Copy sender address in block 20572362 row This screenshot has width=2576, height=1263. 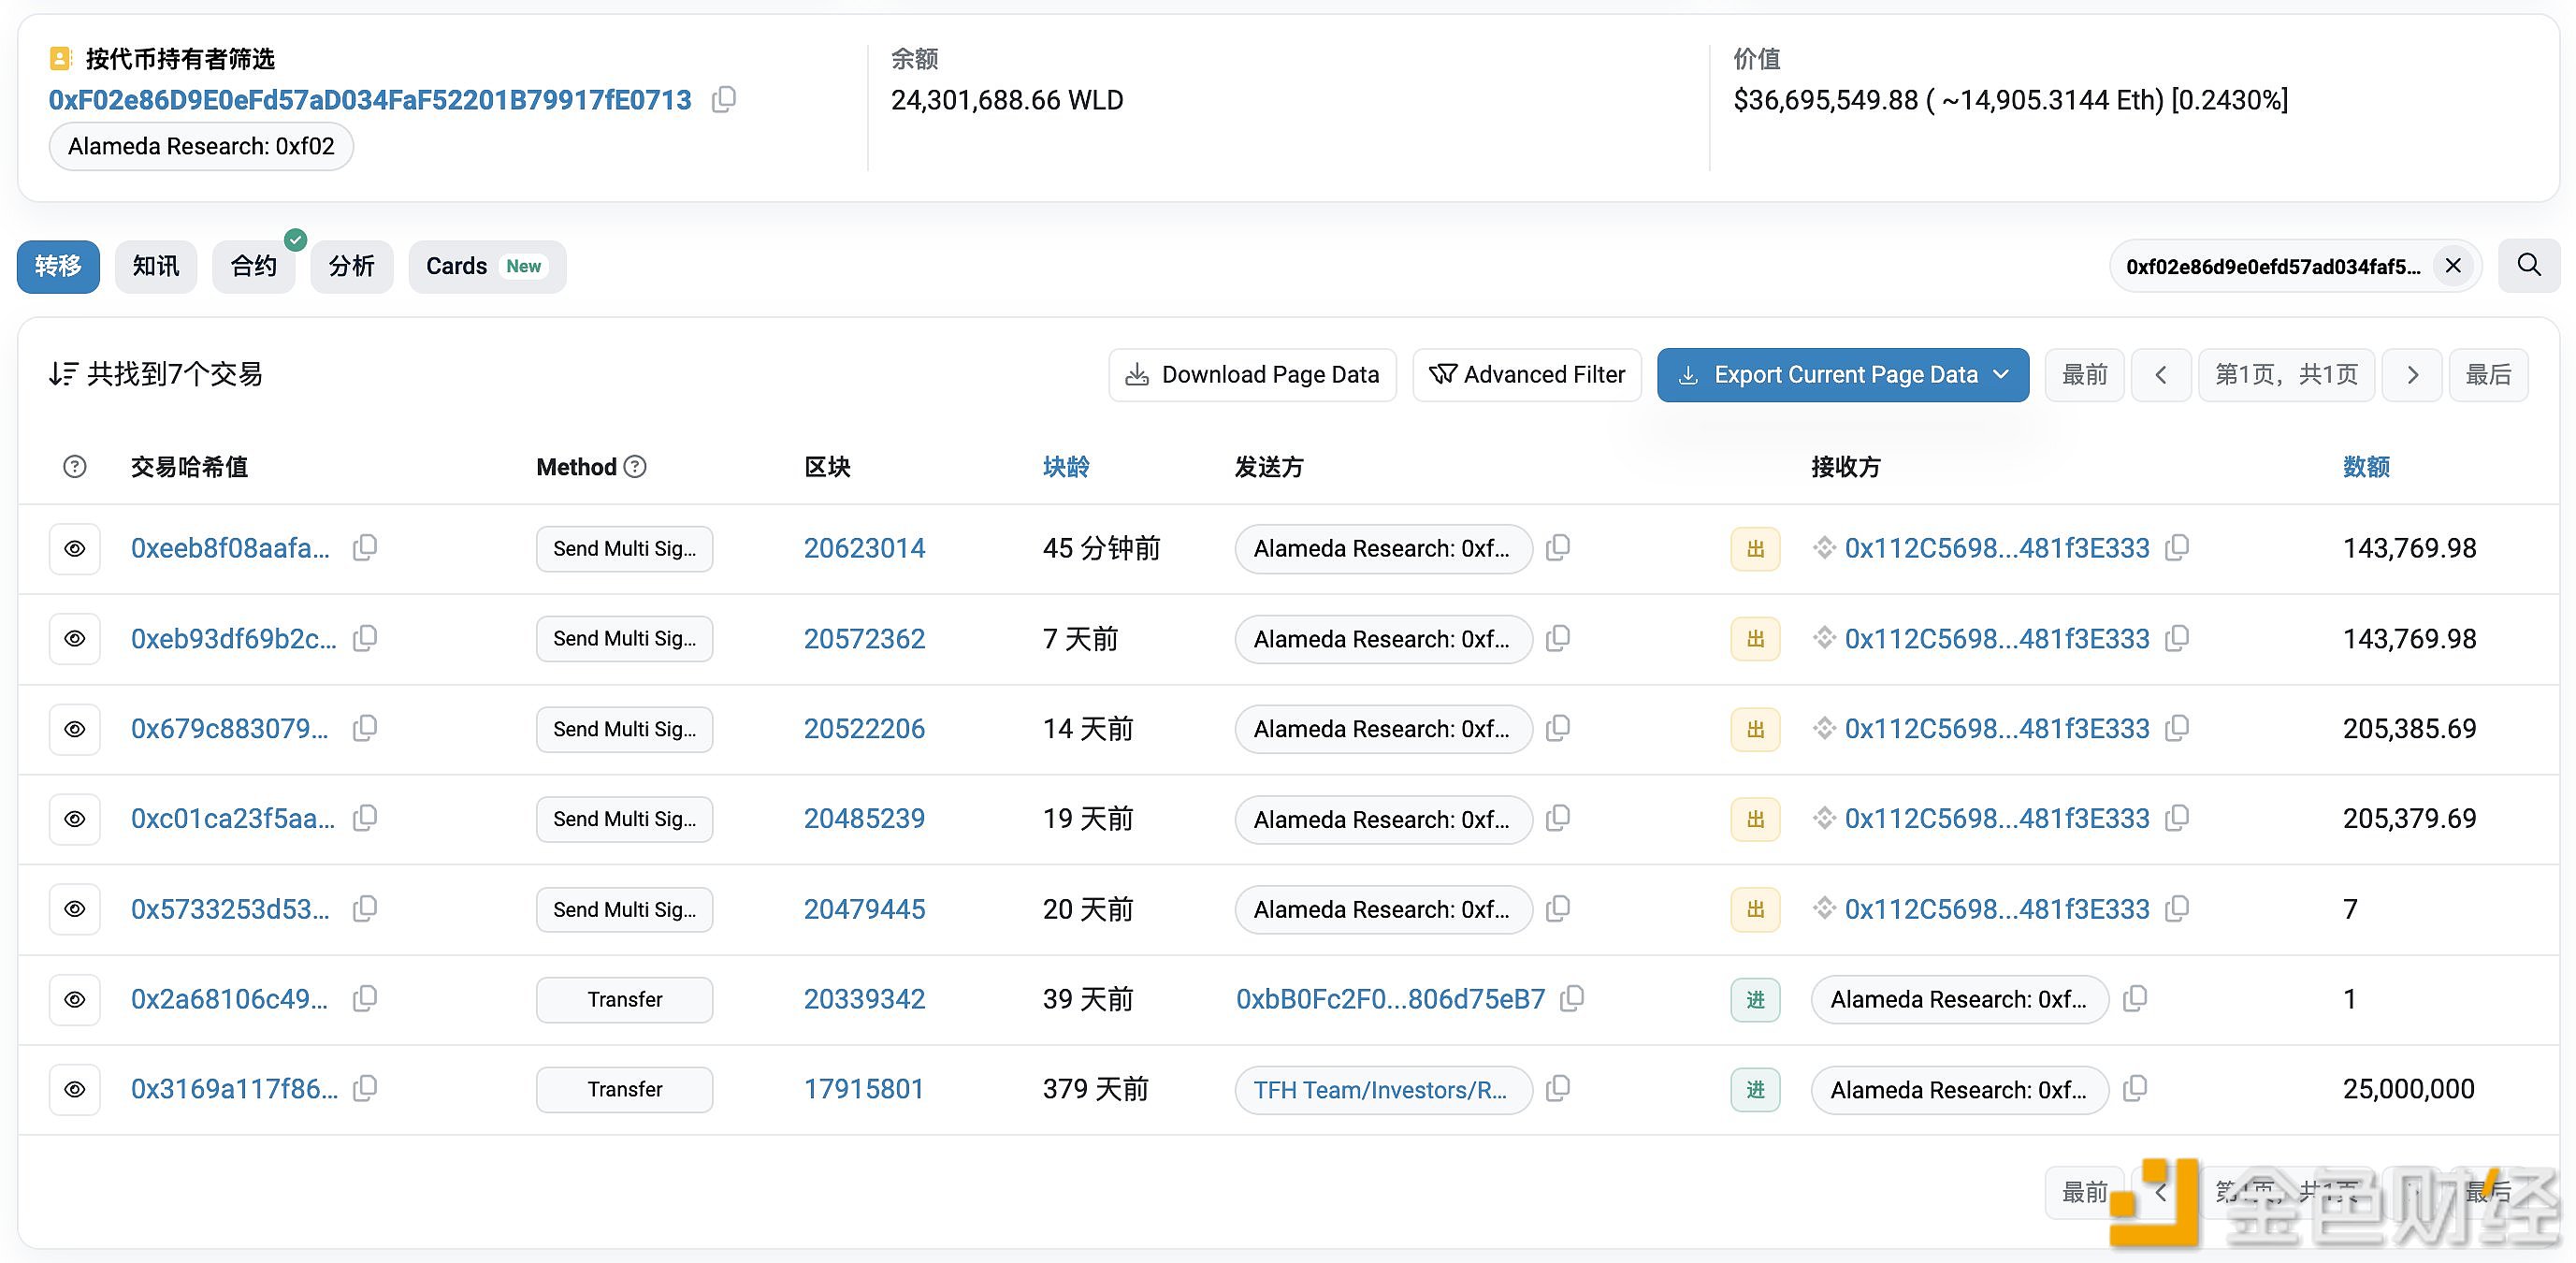coord(1558,637)
